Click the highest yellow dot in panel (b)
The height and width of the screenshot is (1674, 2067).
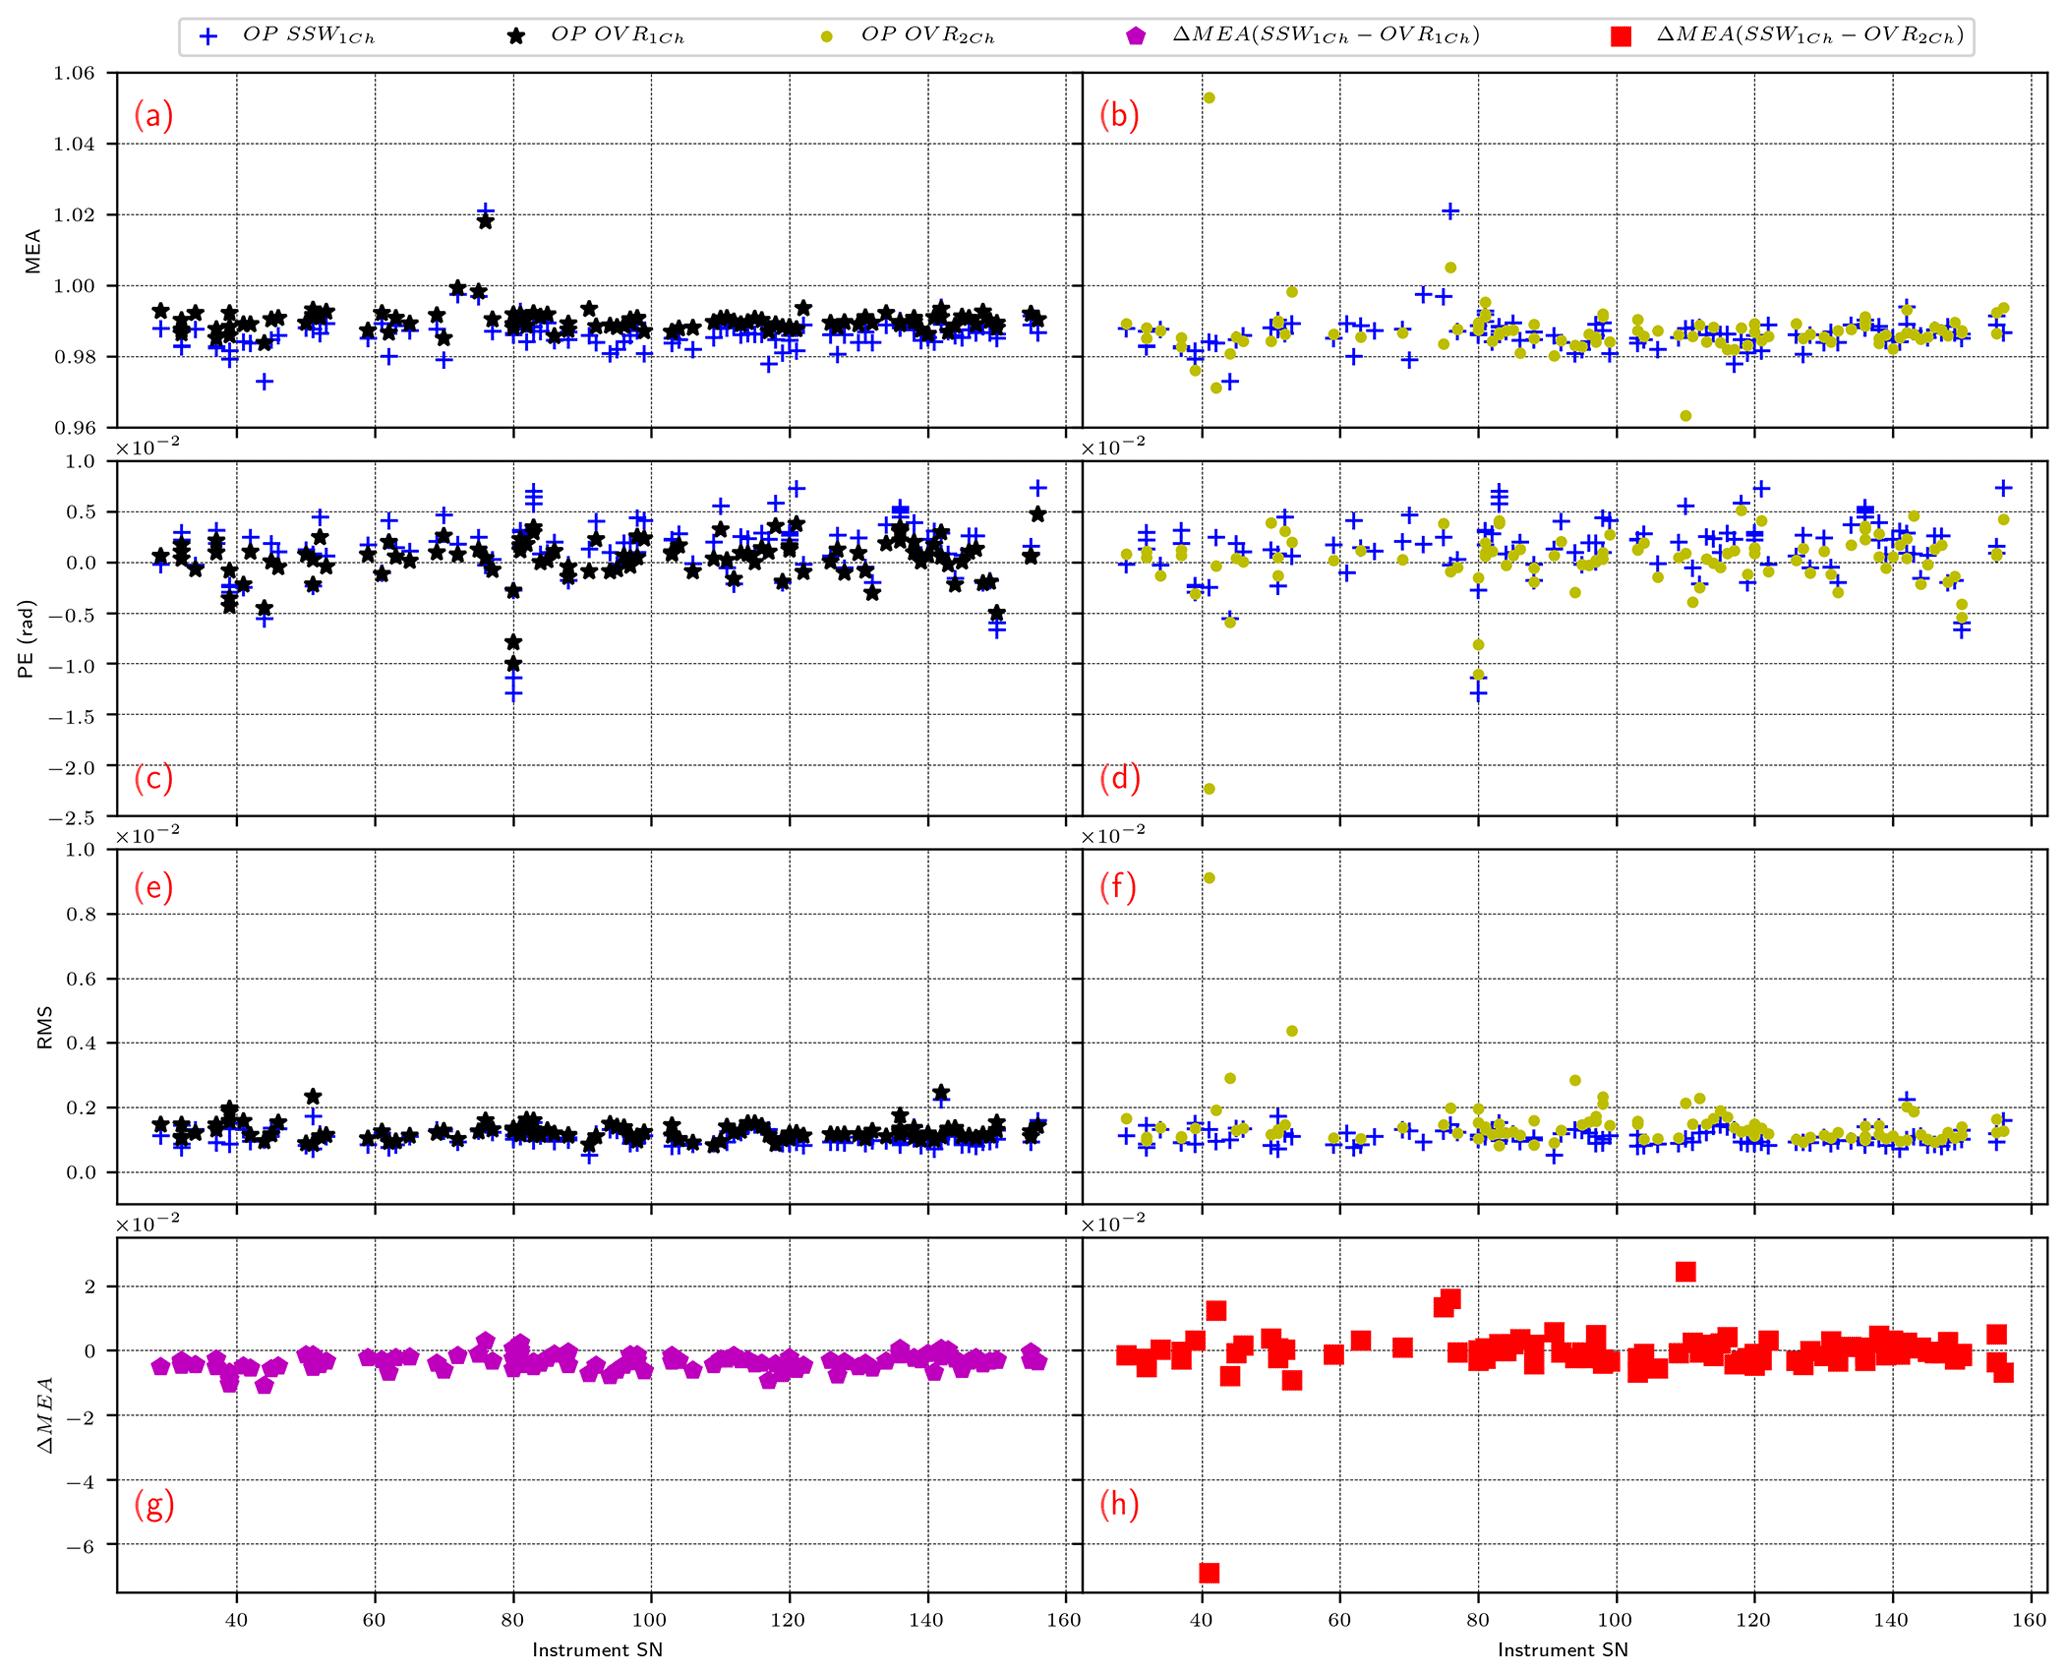1209,98
